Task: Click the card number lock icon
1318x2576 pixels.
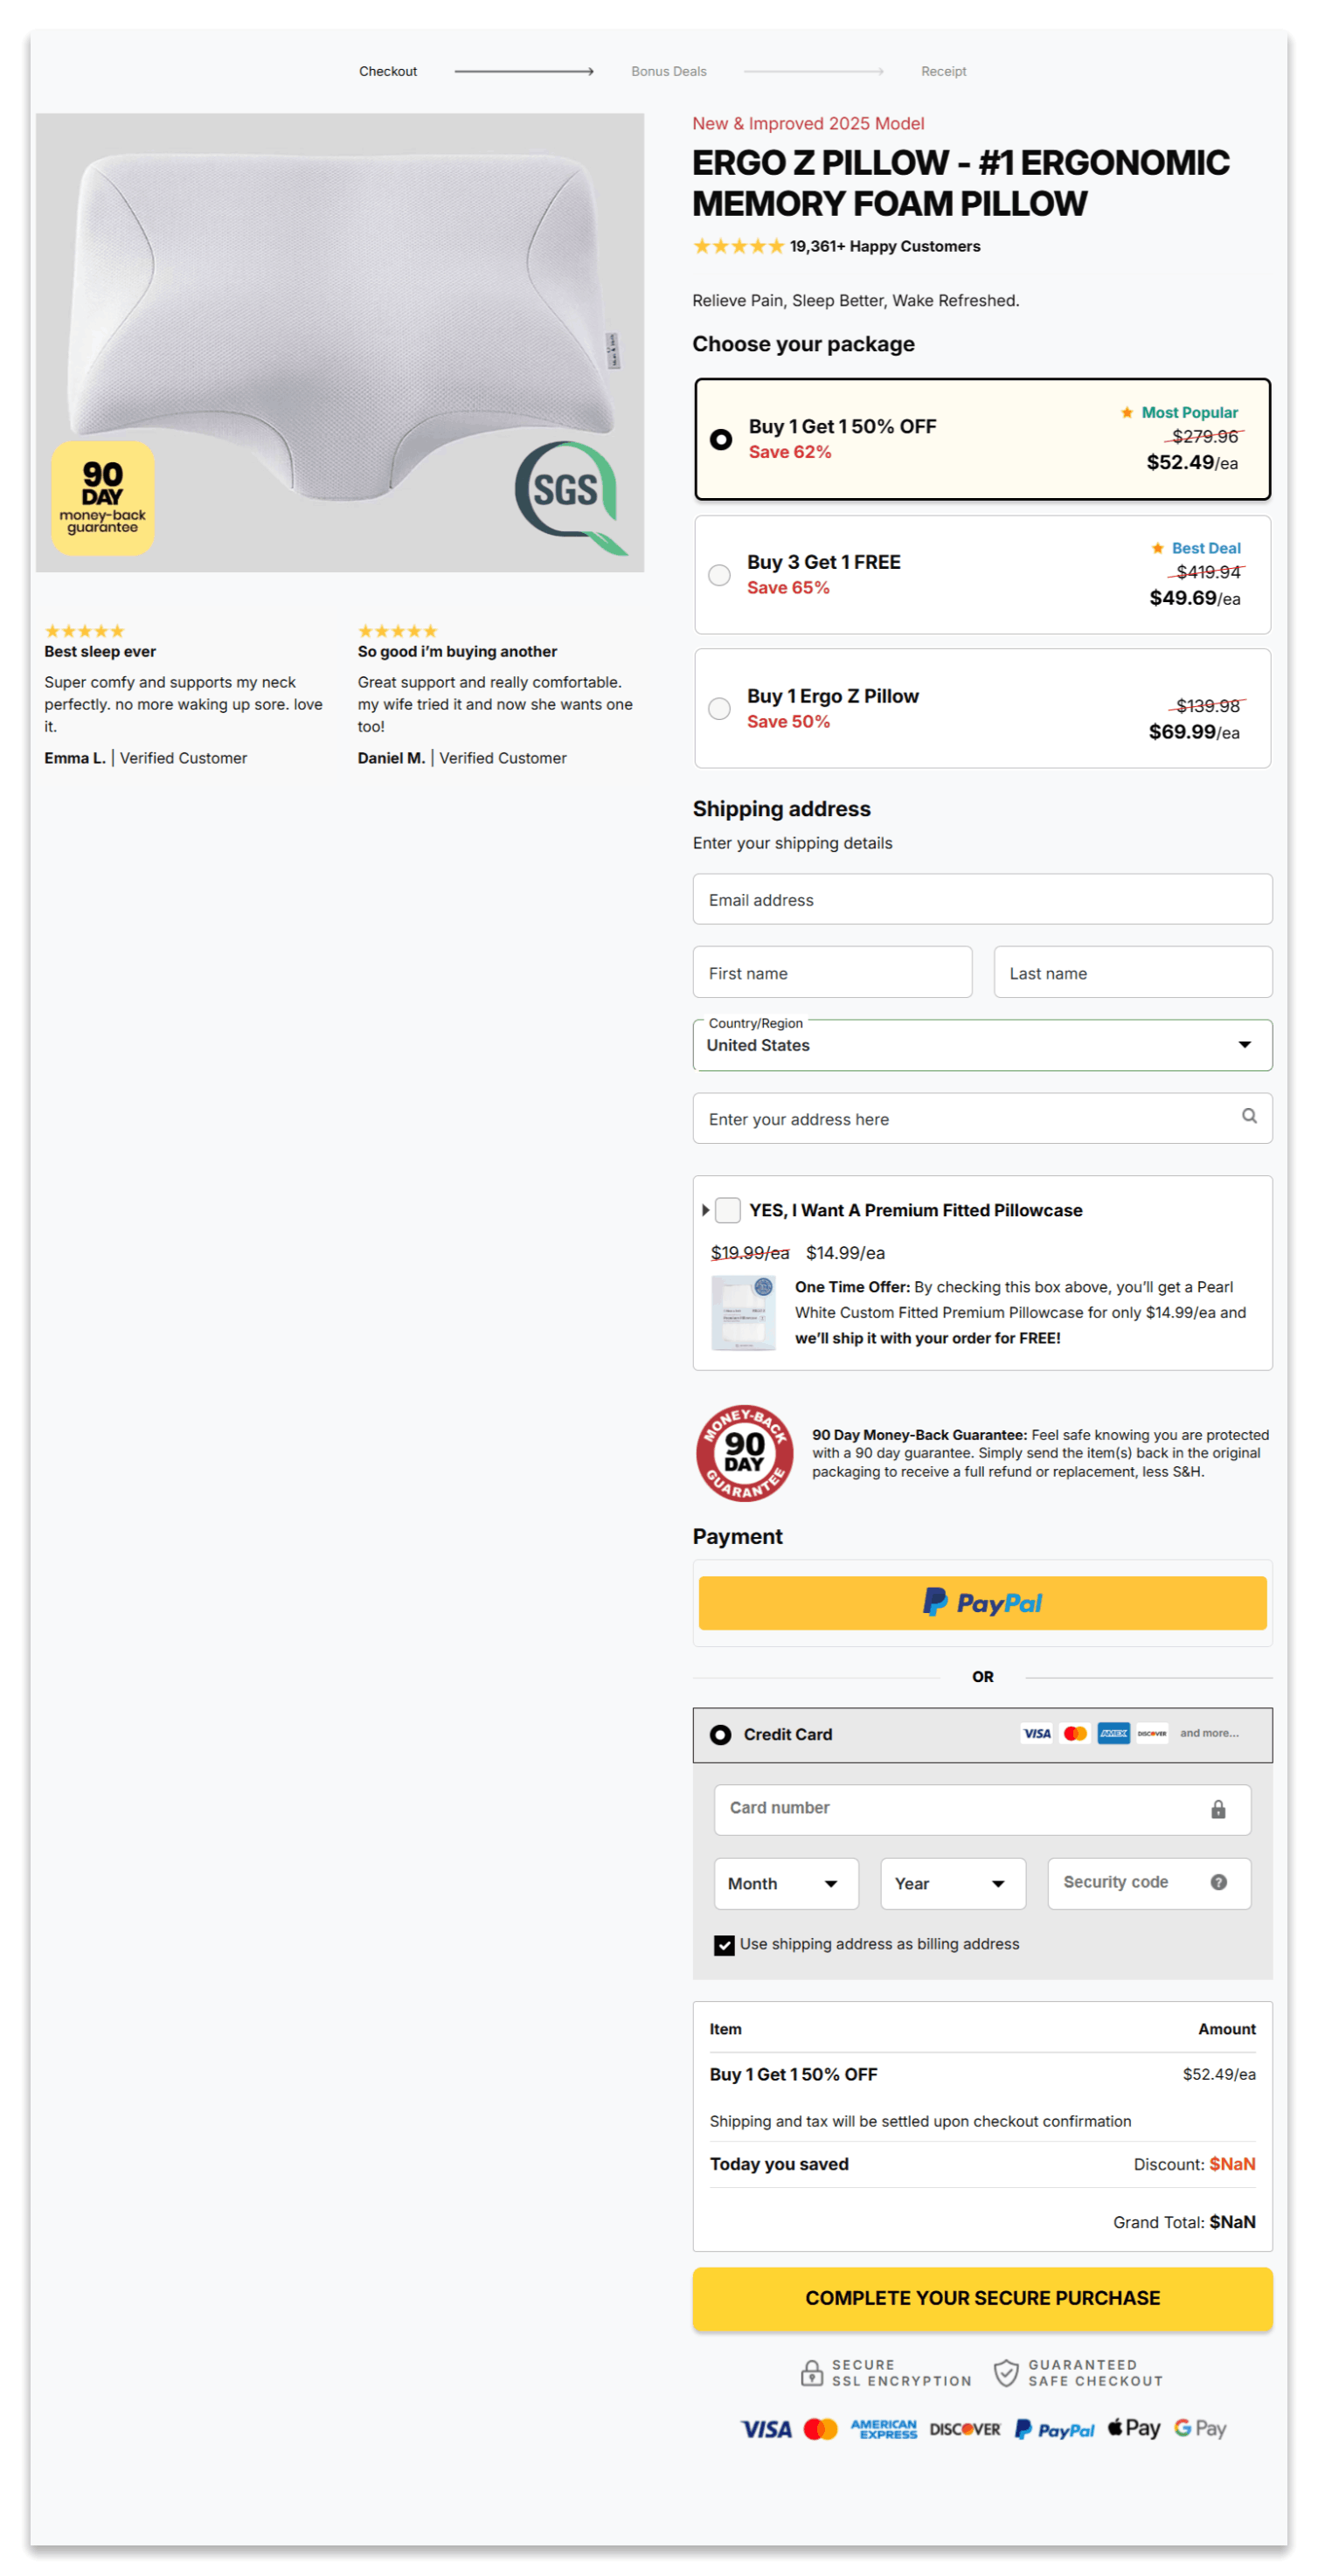Action: pyautogui.click(x=1218, y=1810)
